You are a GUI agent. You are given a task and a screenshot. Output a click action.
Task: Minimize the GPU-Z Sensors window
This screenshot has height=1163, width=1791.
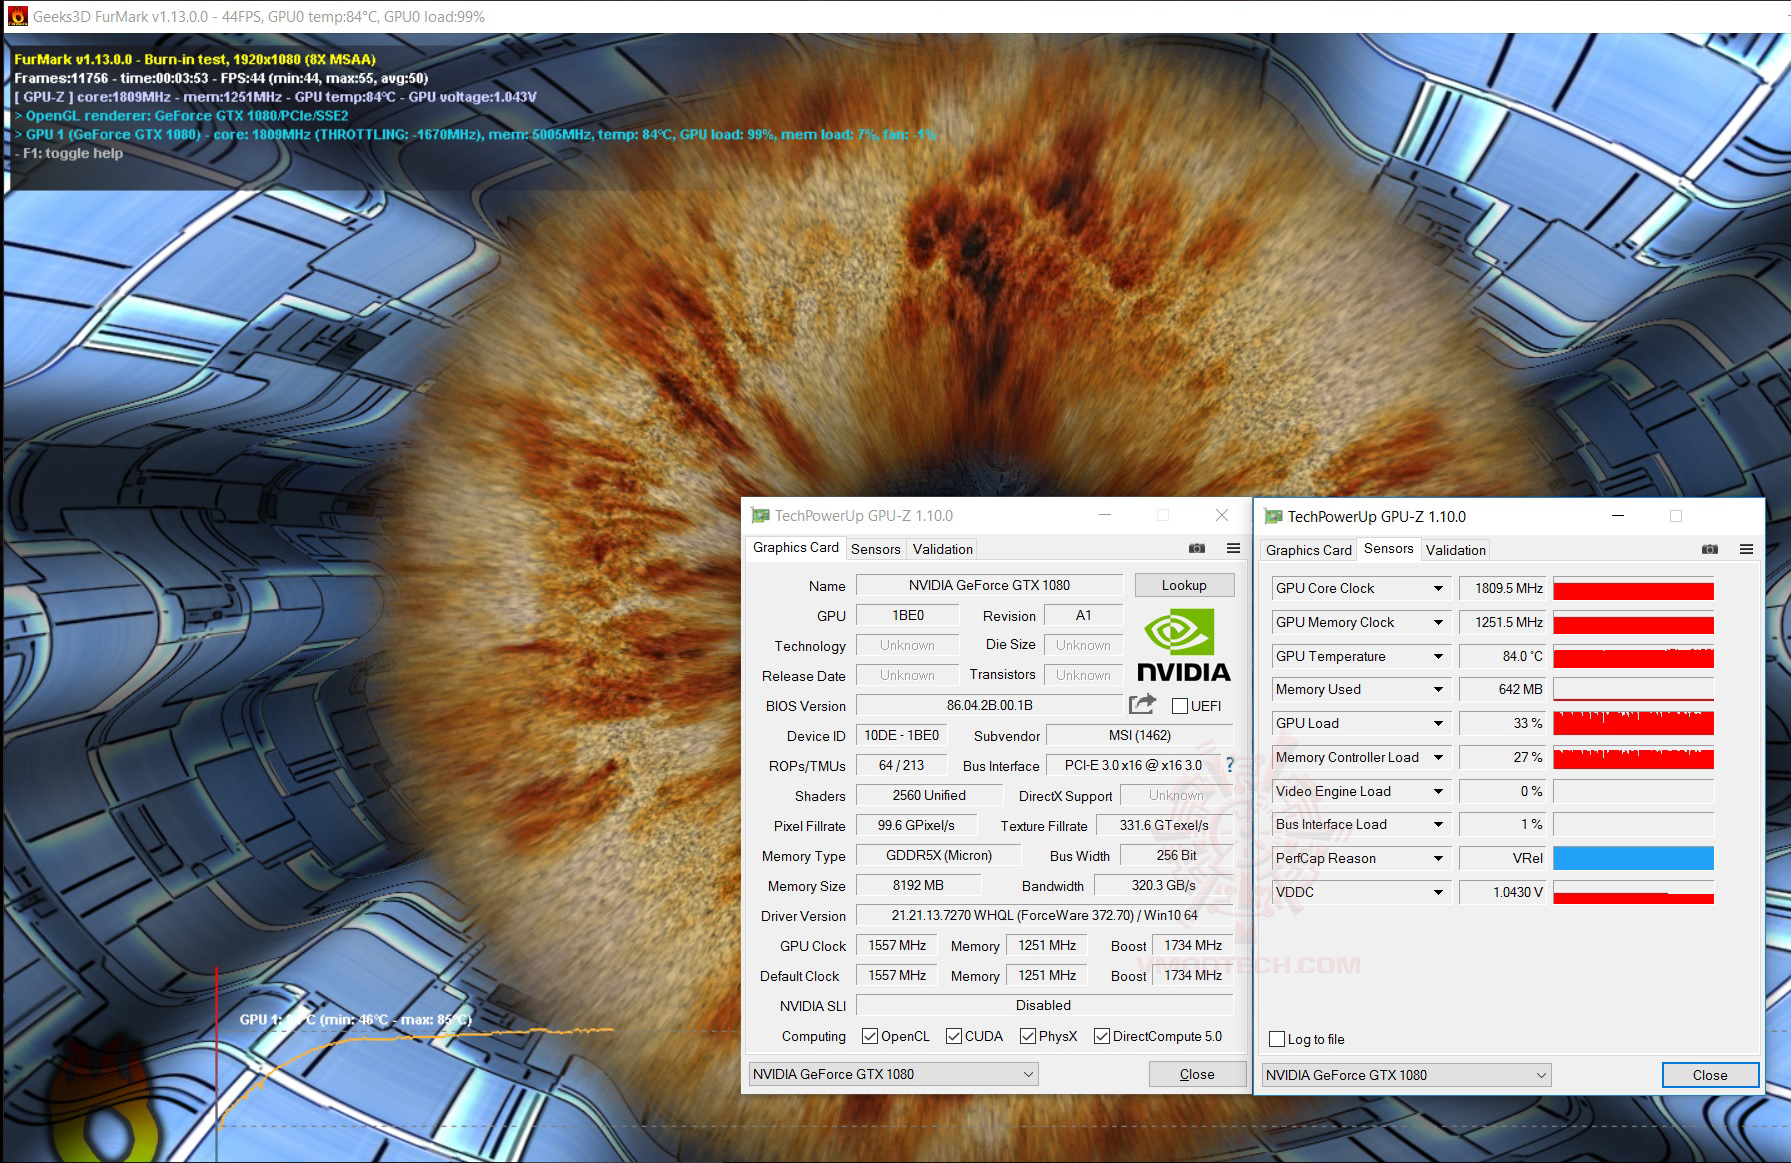point(1618,516)
